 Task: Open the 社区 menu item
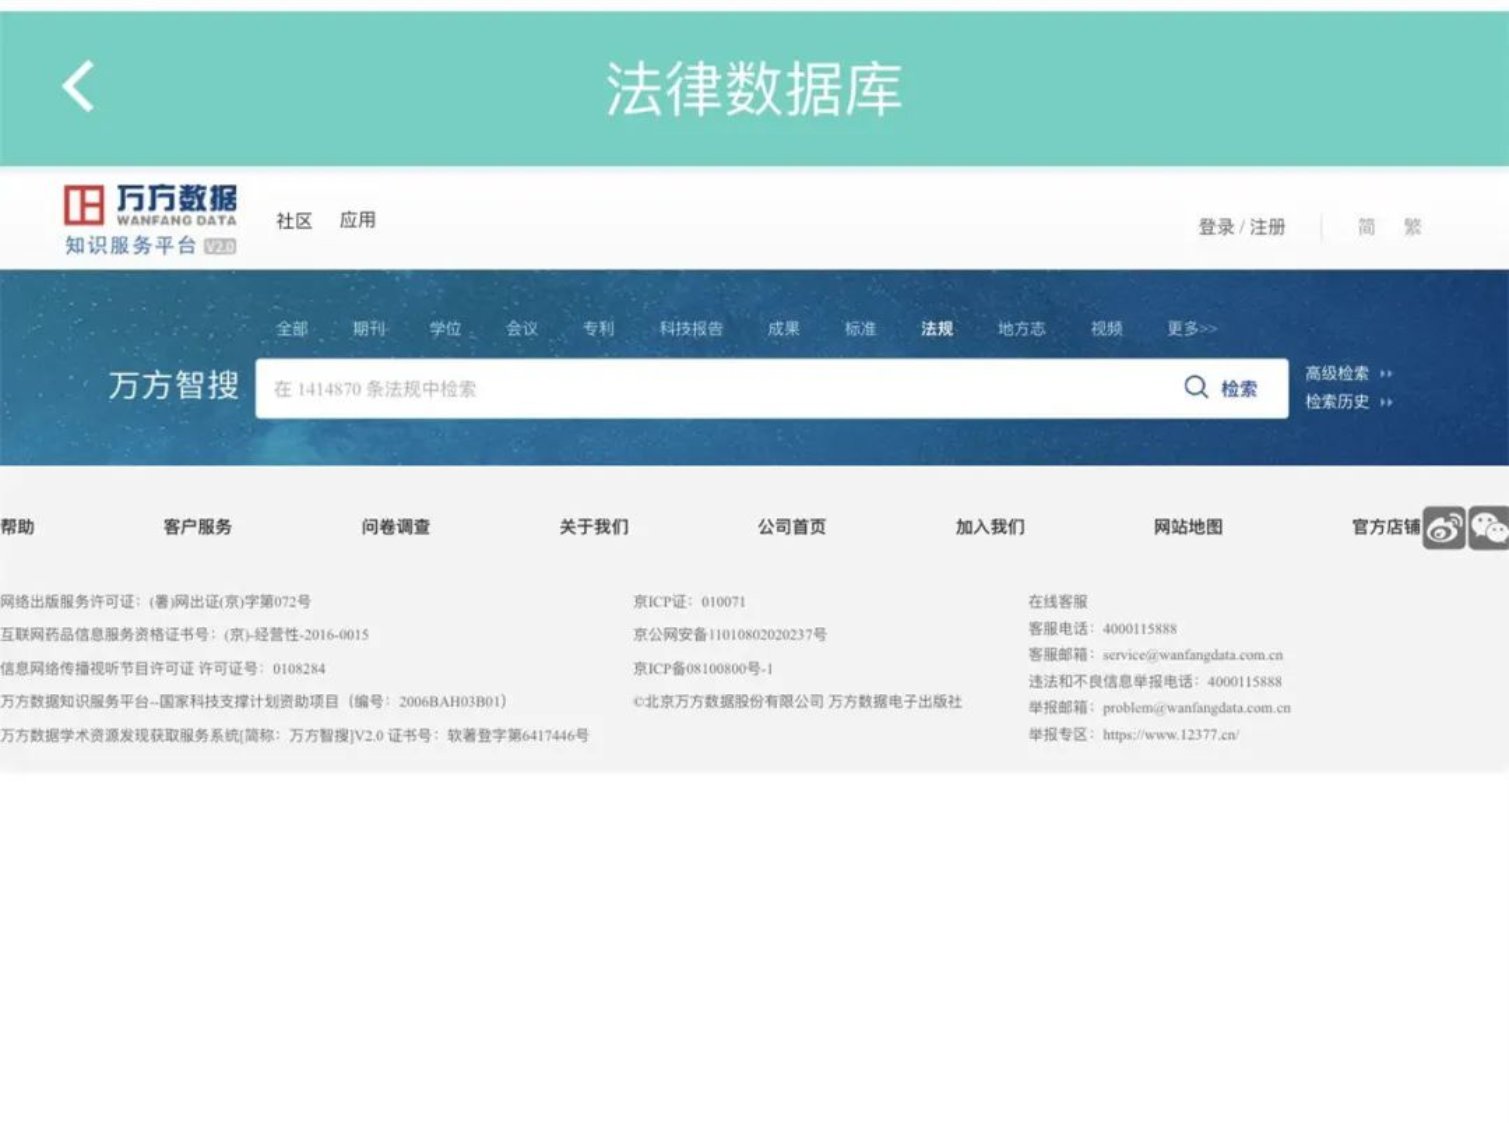click(x=294, y=220)
